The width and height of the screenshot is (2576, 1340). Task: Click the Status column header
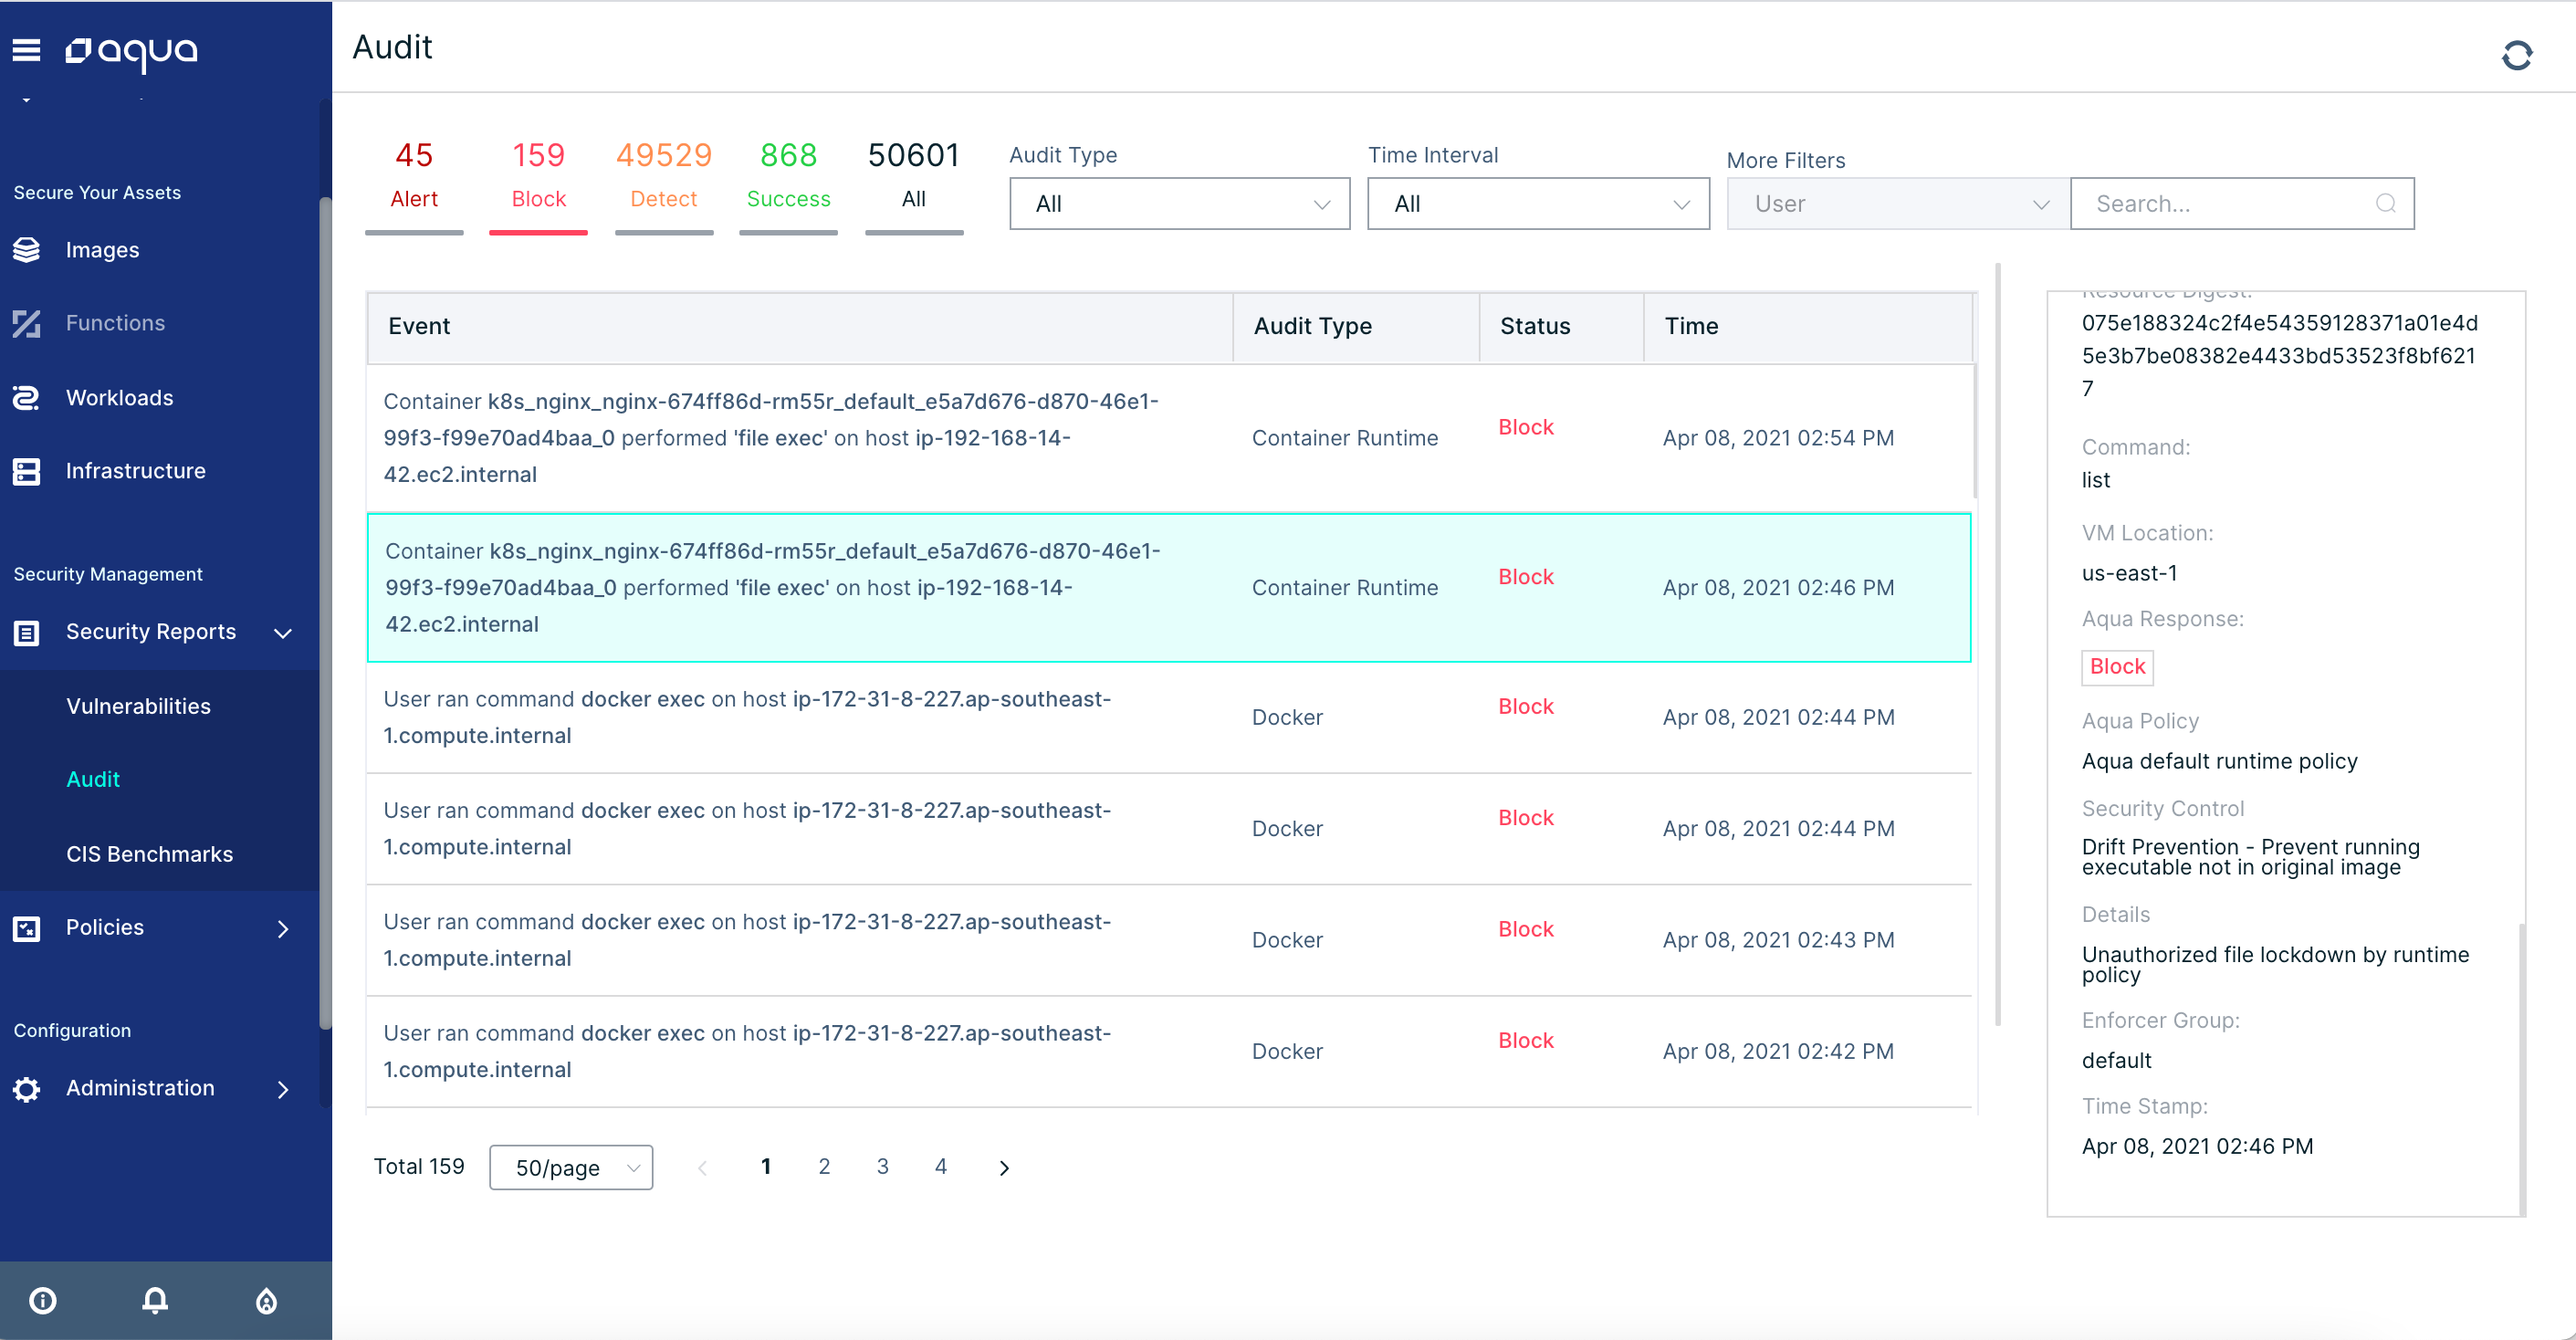pos(1561,327)
